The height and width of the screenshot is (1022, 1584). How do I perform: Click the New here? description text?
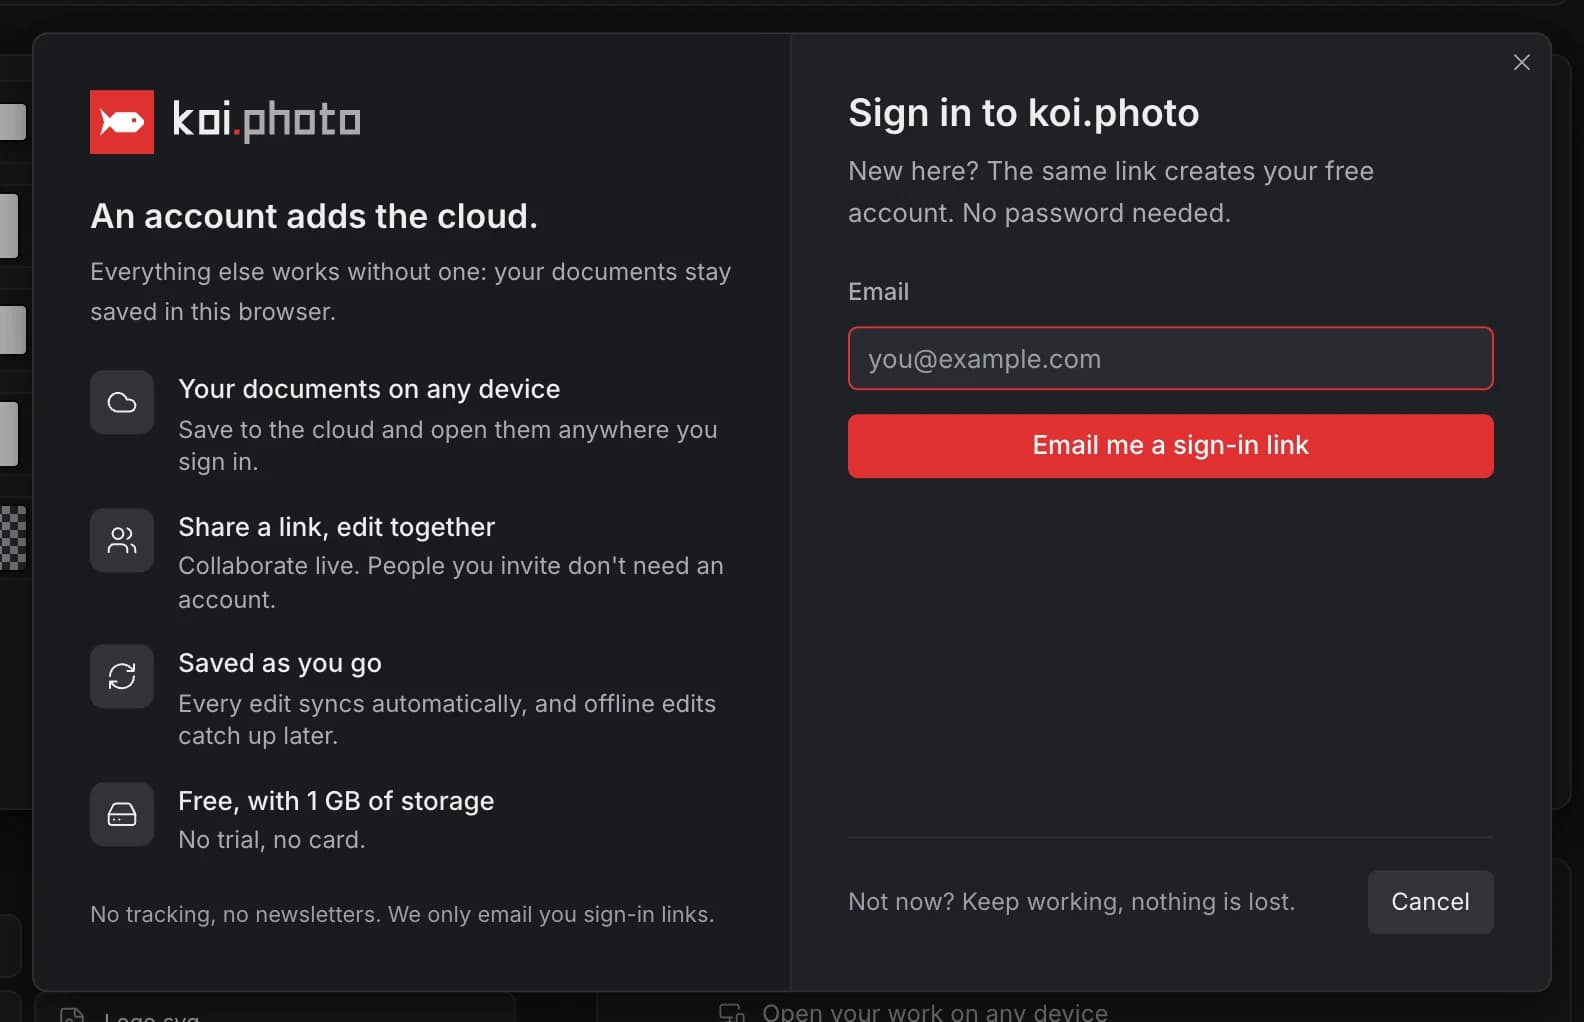click(1110, 192)
